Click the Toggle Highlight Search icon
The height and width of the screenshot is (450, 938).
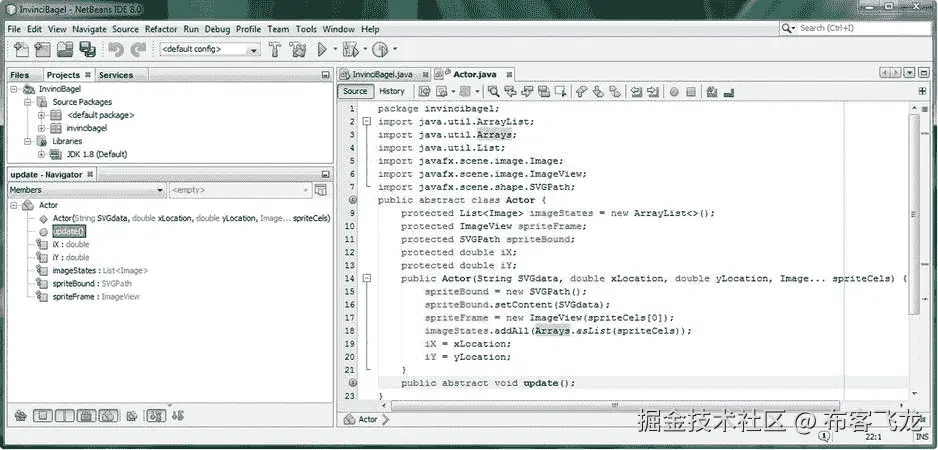point(544,92)
